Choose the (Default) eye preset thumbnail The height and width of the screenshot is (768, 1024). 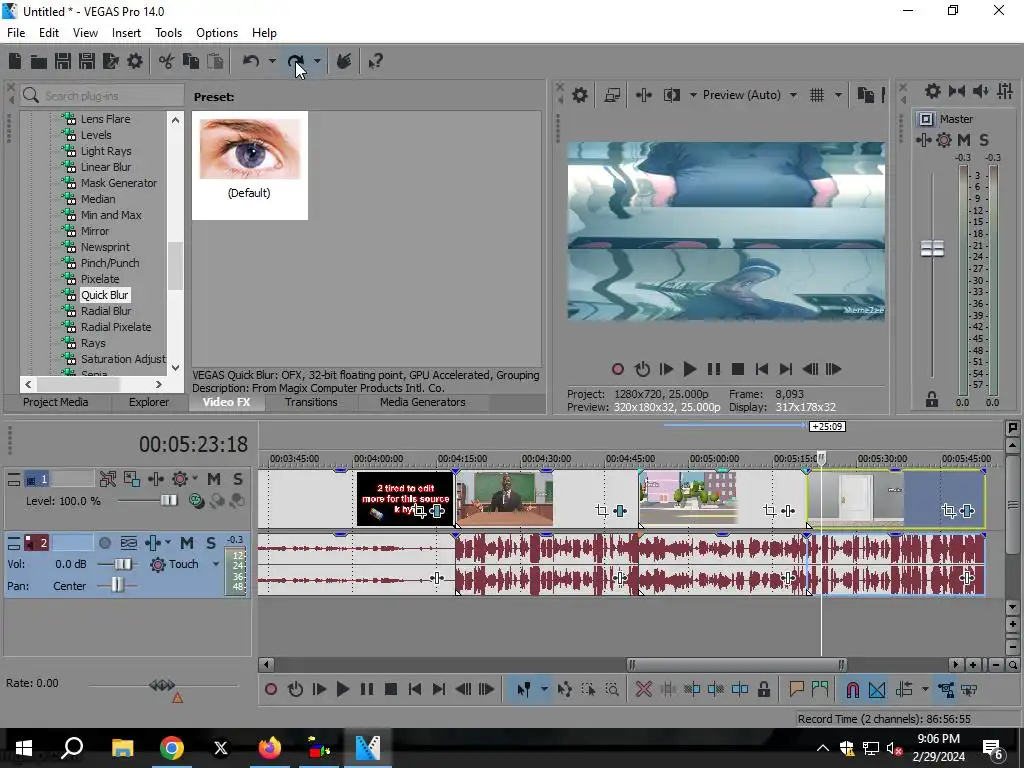(249, 165)
